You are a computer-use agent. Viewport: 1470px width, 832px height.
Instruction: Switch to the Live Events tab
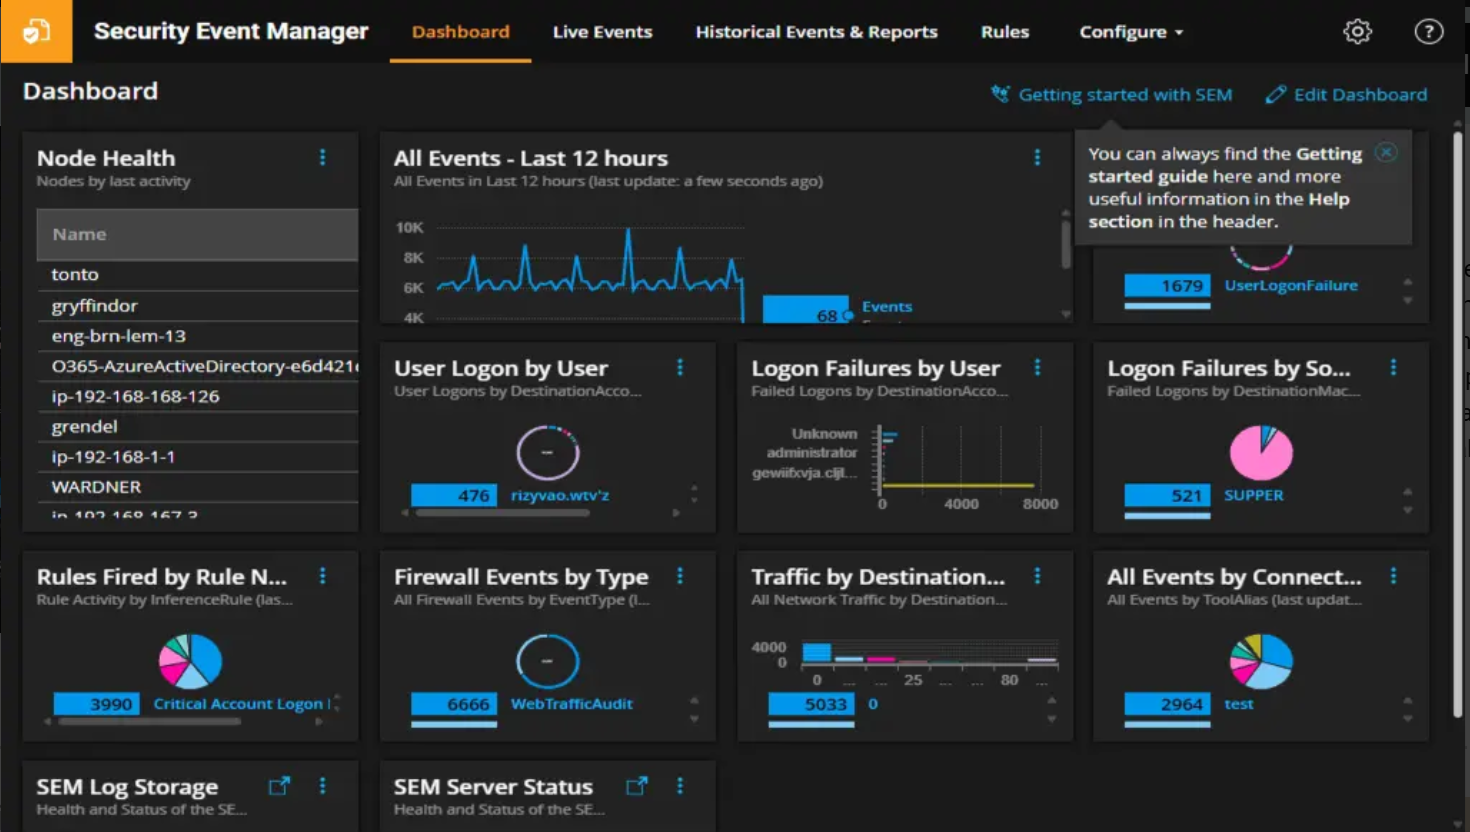point(602,32)
